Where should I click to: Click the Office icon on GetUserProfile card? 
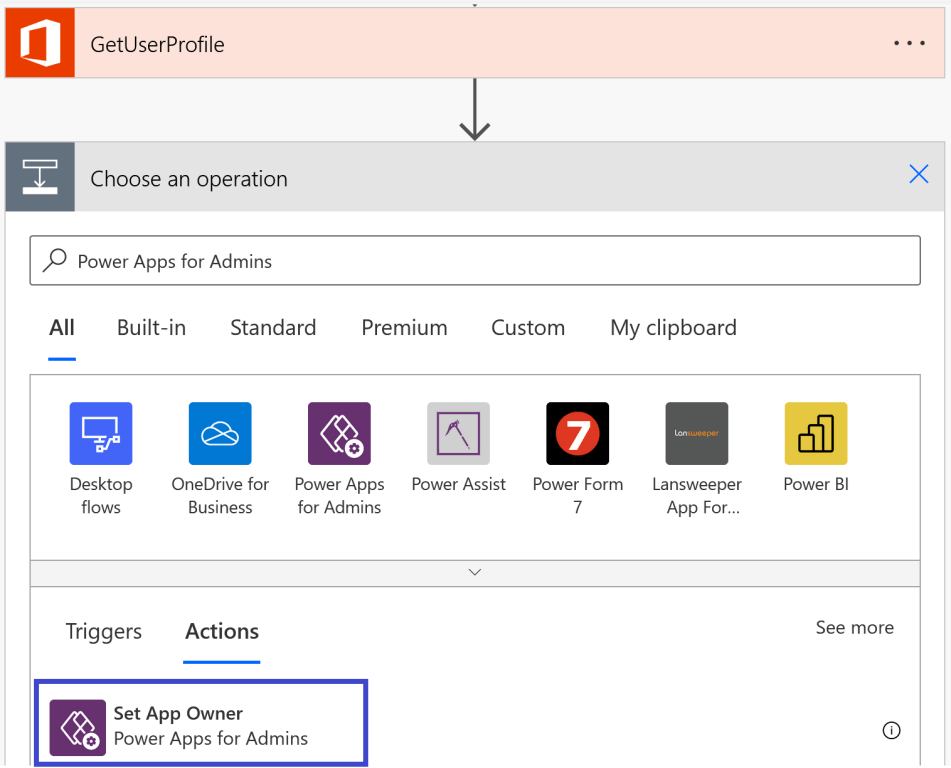(x=40, y=43)
